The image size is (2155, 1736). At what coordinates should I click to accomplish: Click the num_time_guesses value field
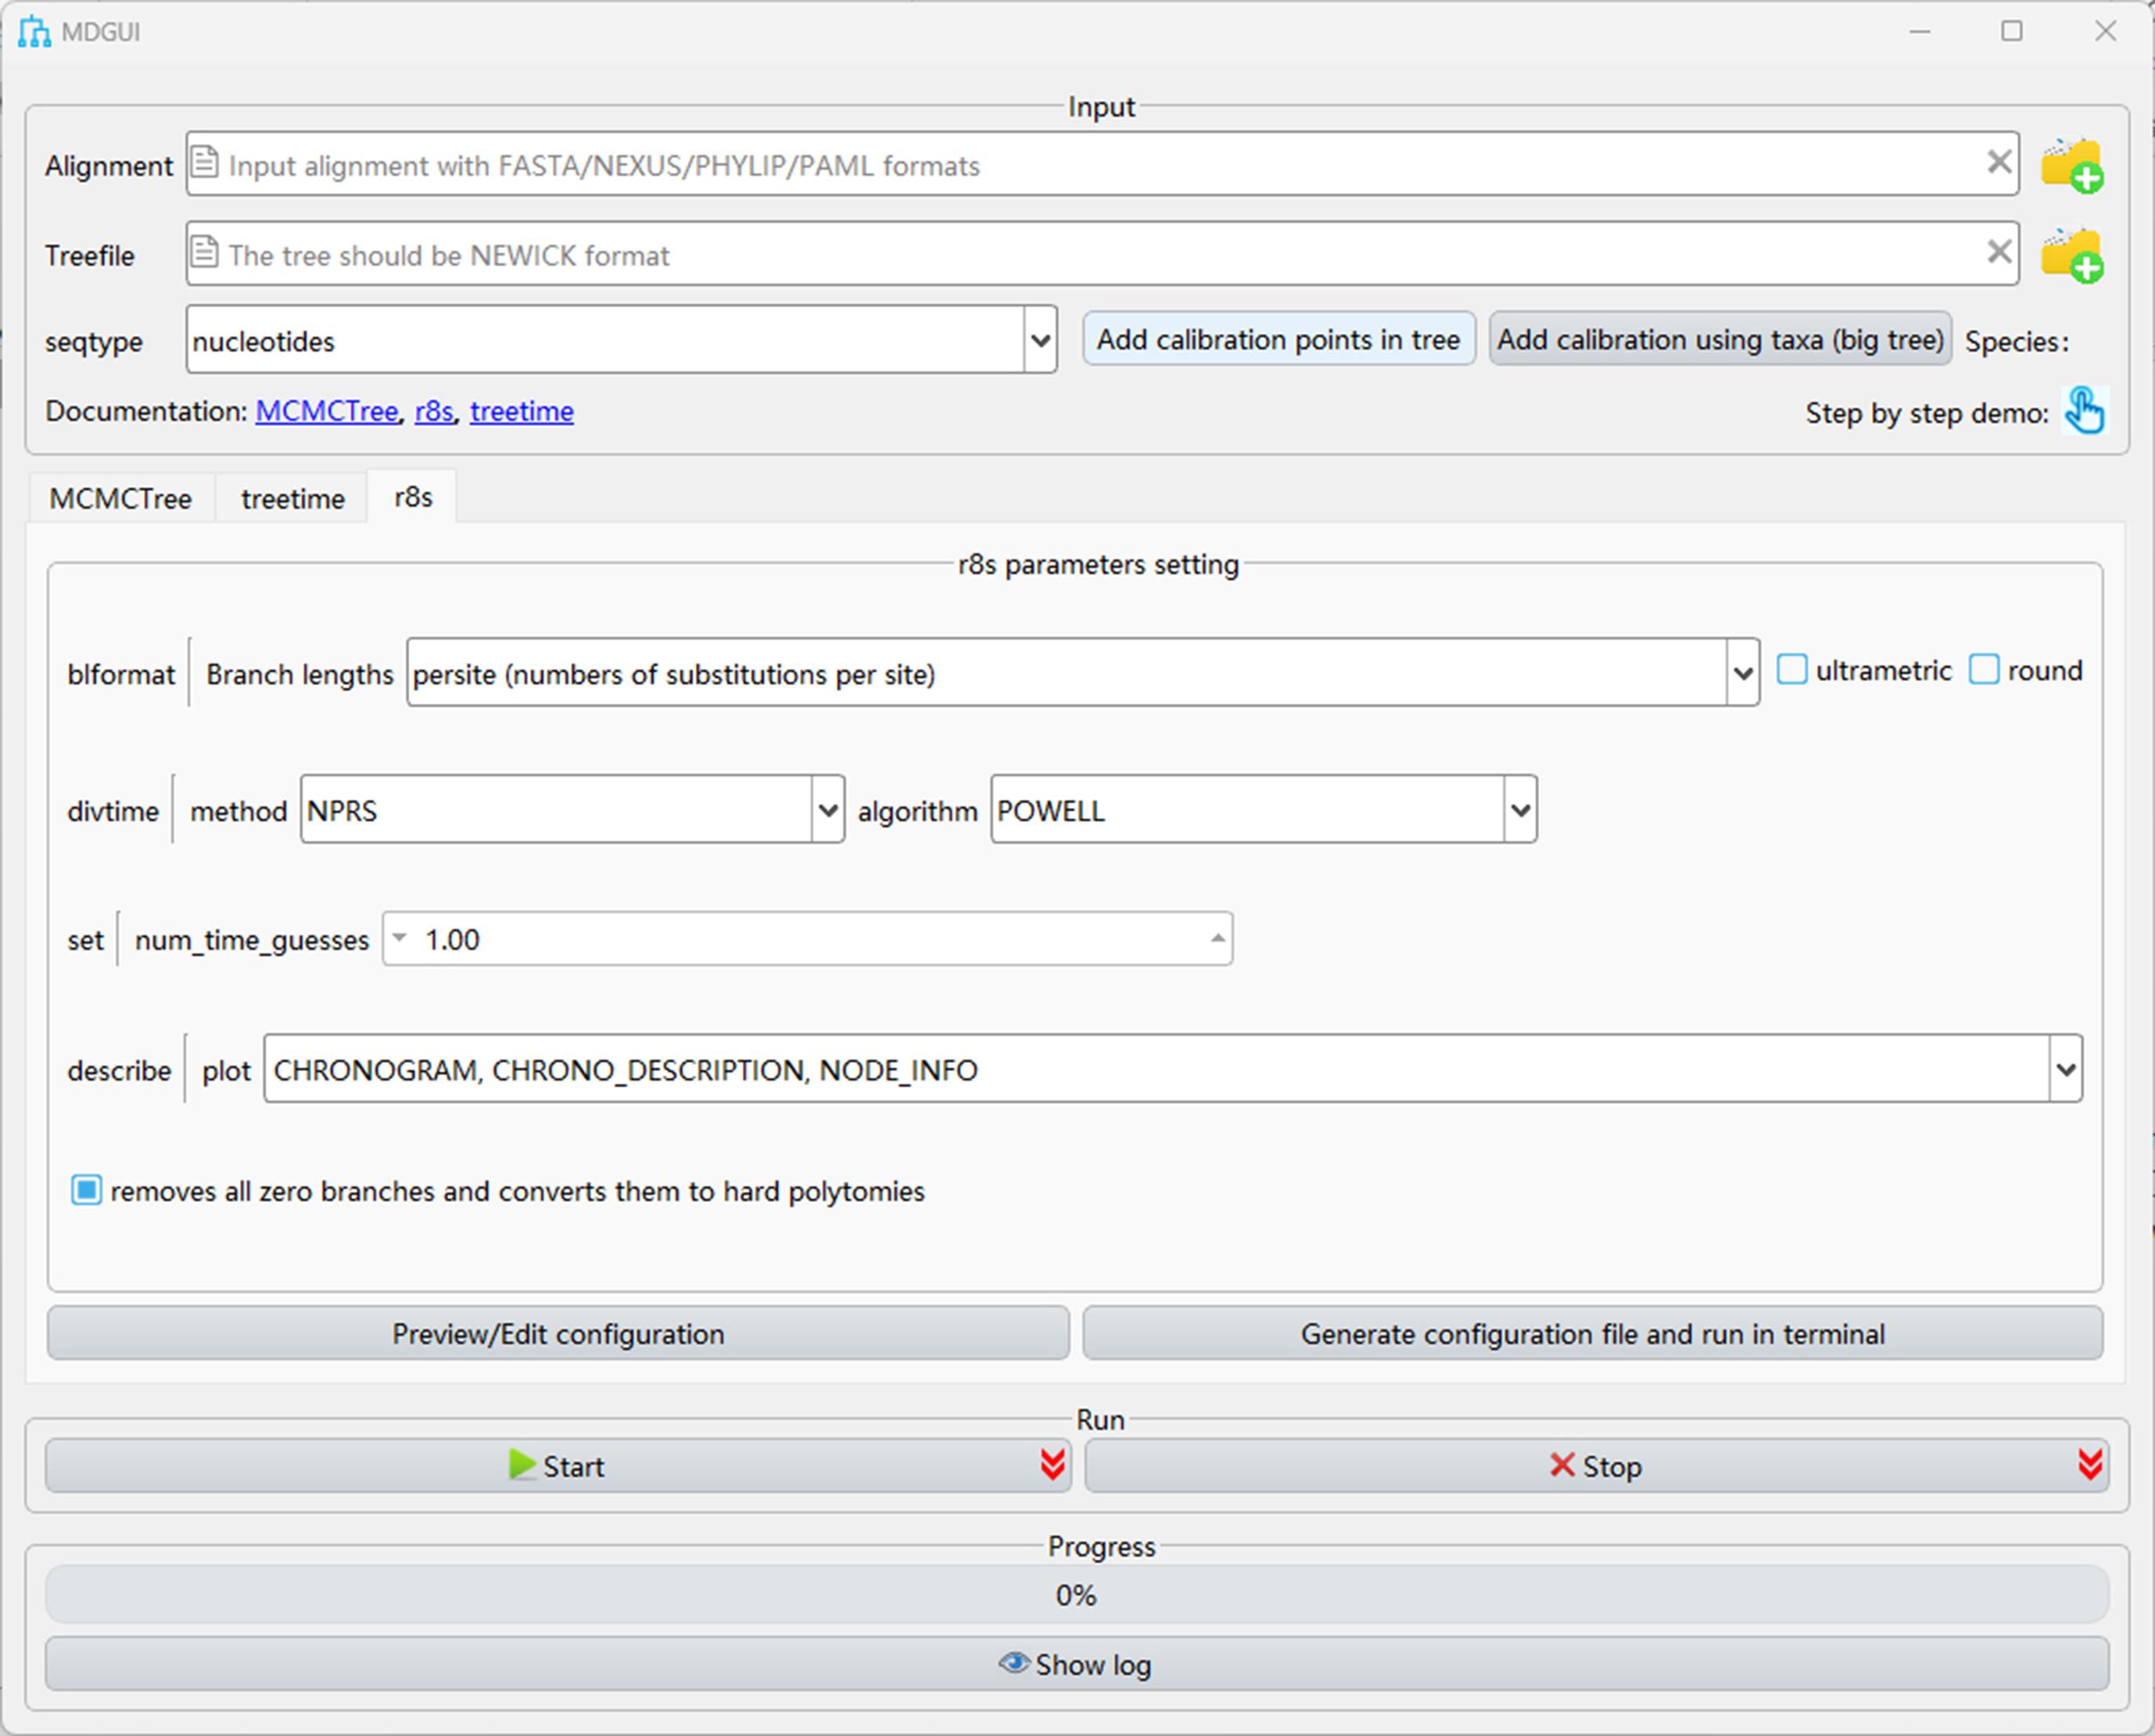click(x=808, y=938)
